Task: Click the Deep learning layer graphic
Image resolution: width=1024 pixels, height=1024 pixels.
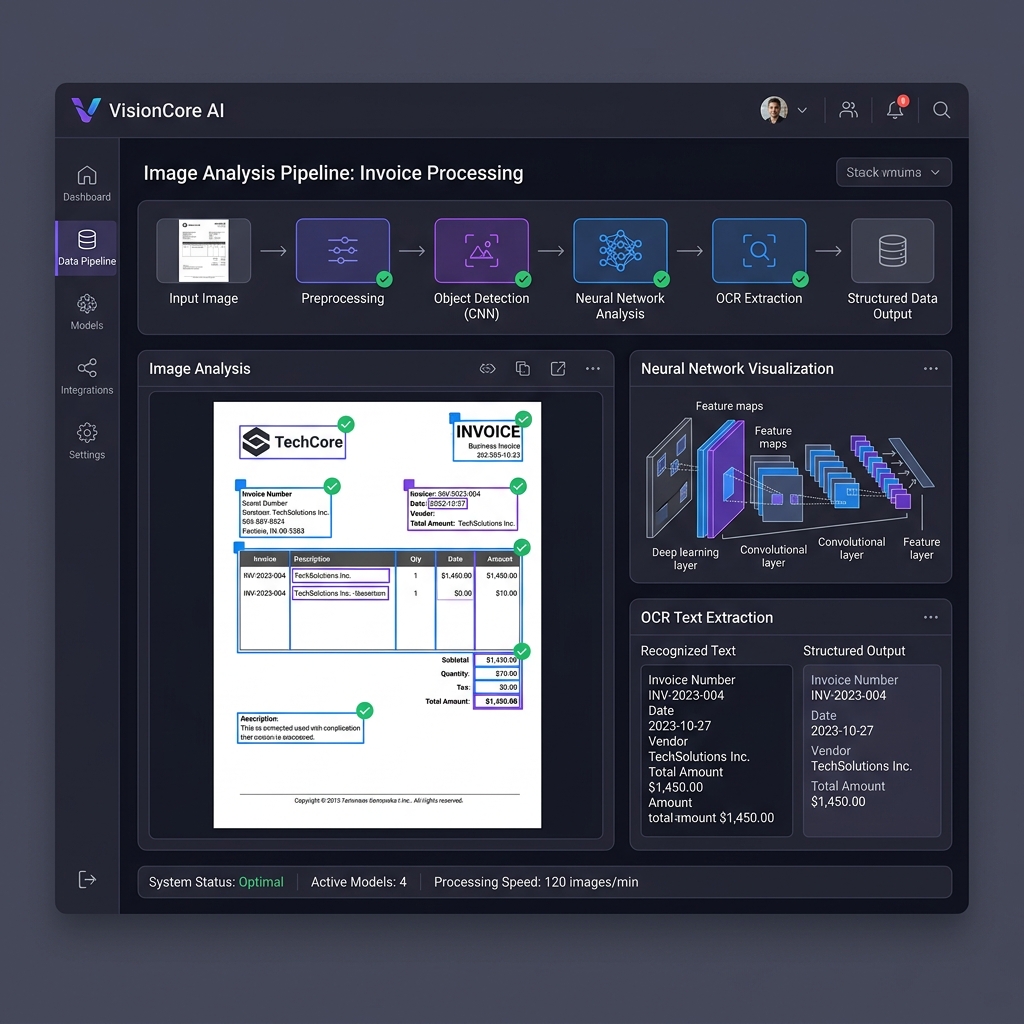Action: (x=669, y=478)
